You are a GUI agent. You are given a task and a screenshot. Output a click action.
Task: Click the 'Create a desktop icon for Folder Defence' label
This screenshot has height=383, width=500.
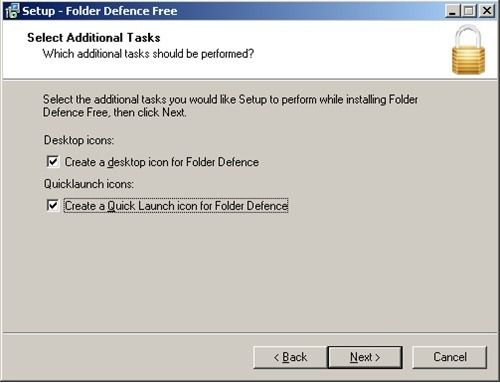click(162, 162)
